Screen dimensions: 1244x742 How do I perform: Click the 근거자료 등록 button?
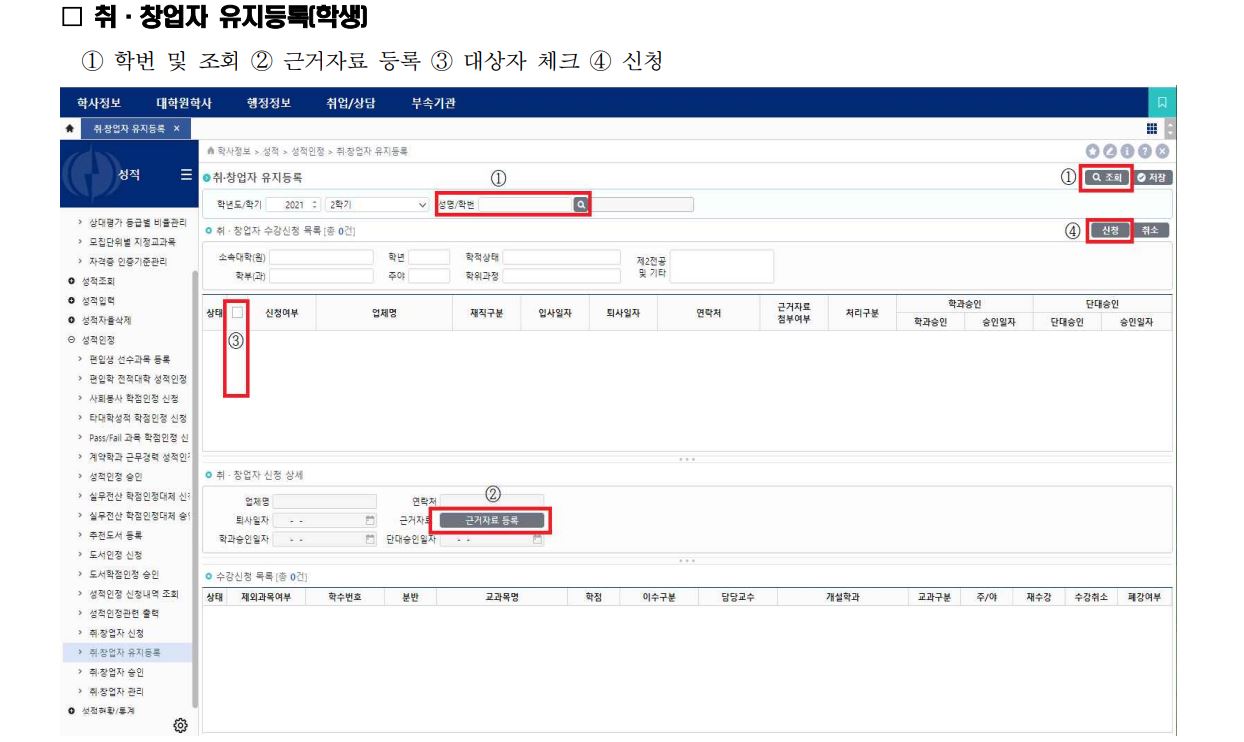click(x=492, y=520)
